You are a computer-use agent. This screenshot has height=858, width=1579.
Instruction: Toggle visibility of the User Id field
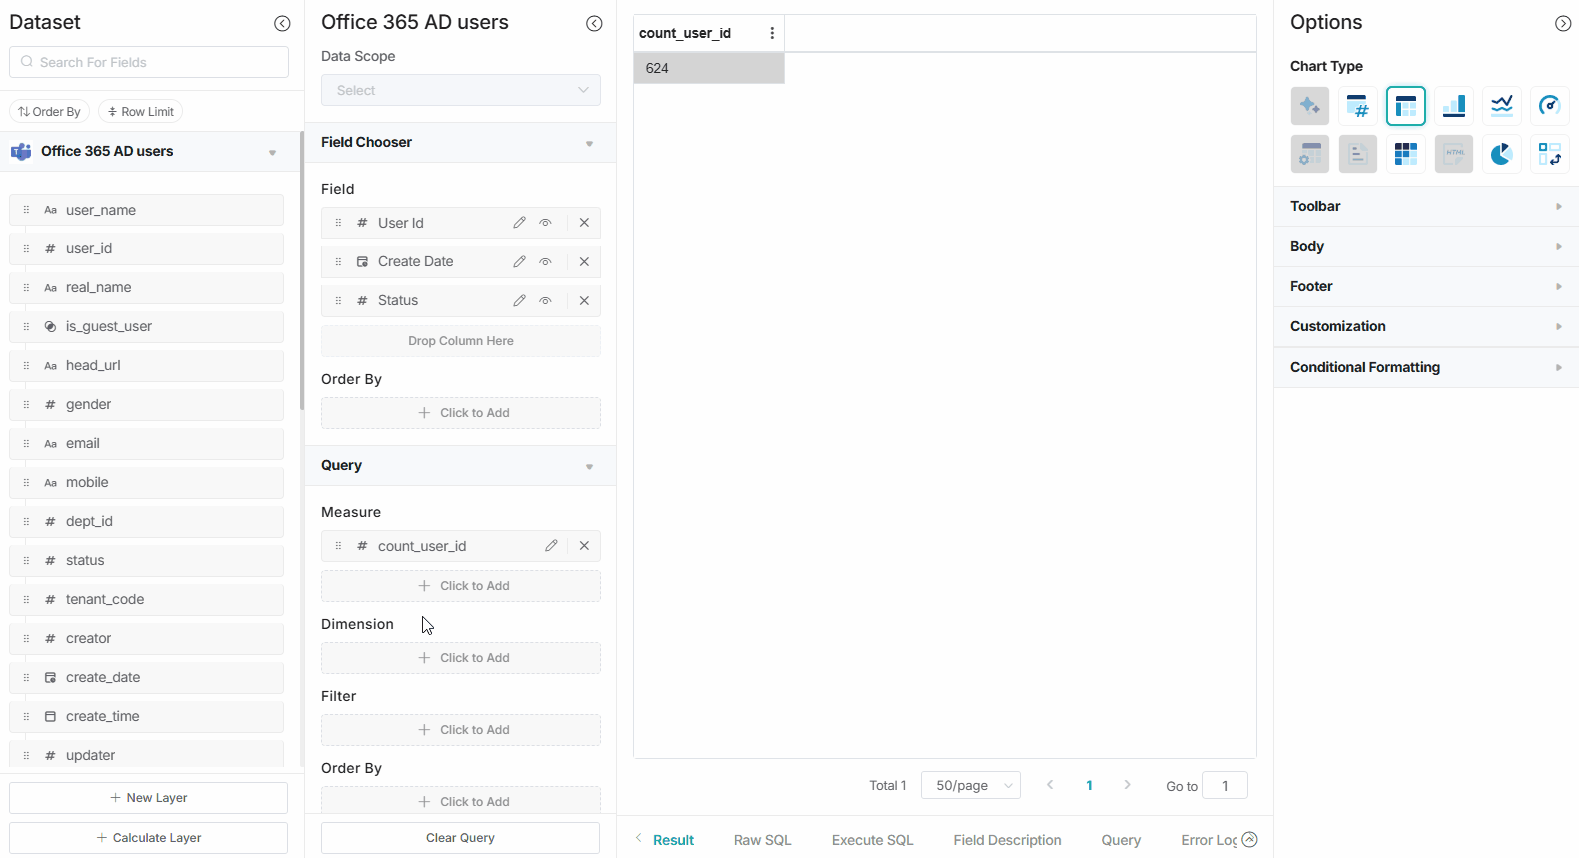click(545, 223)
